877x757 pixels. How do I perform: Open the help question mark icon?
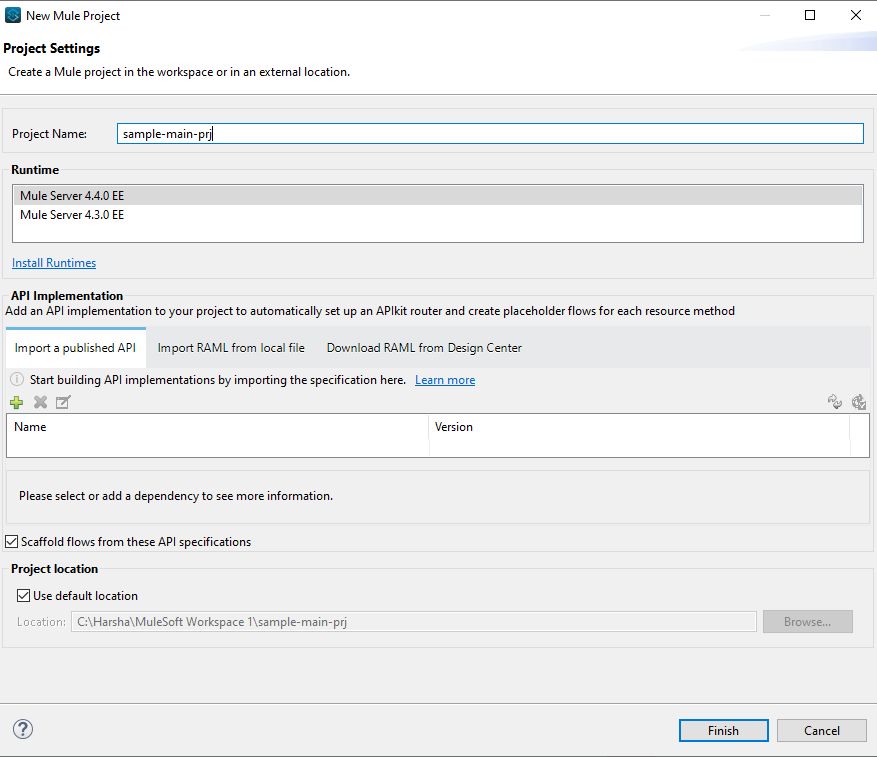coord(22,729)
